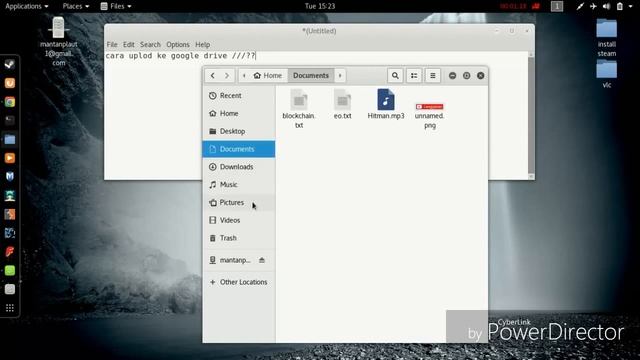
Task: Select Home in path bar
Action: point(268,76)
